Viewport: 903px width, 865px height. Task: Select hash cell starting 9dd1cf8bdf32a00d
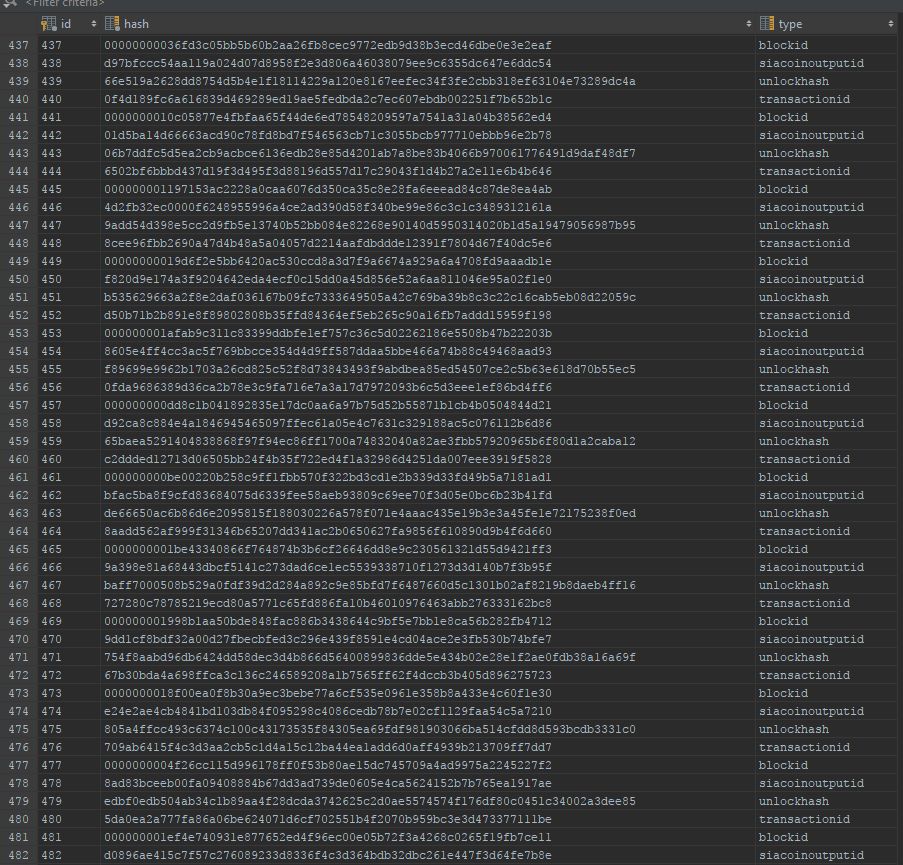coord(428,639)
